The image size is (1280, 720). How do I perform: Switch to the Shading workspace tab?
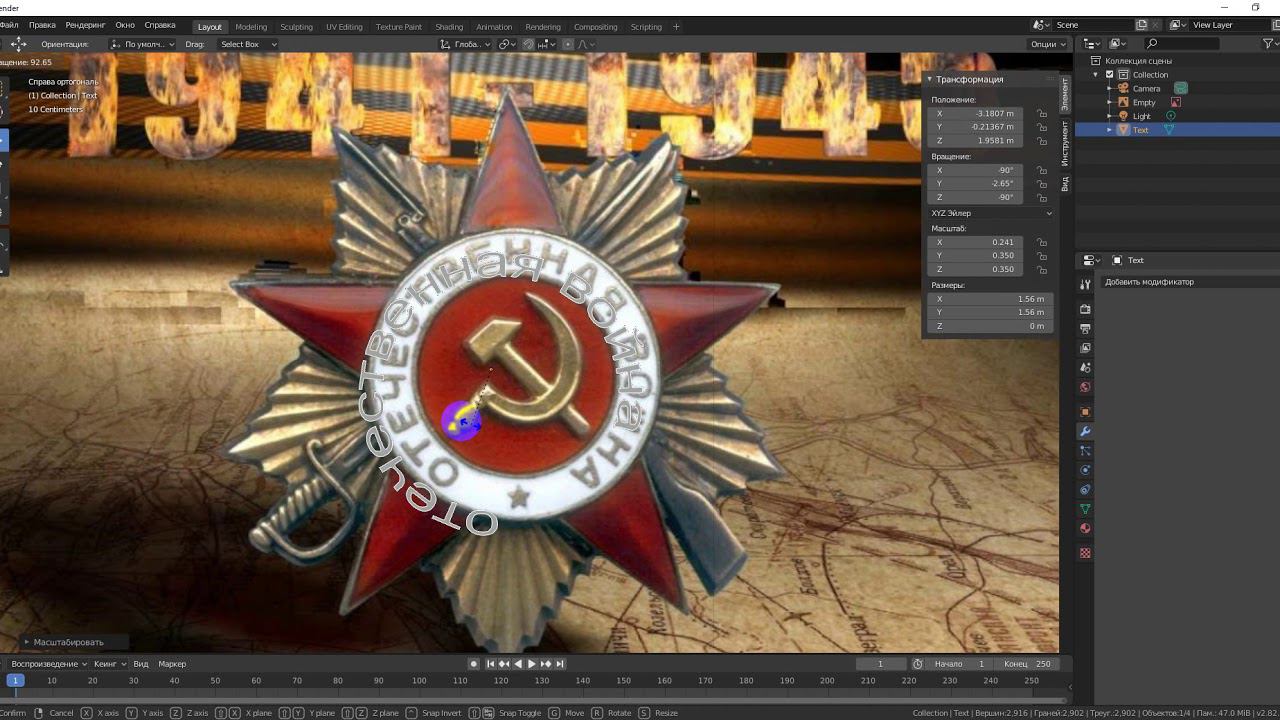tap(449, 27)
